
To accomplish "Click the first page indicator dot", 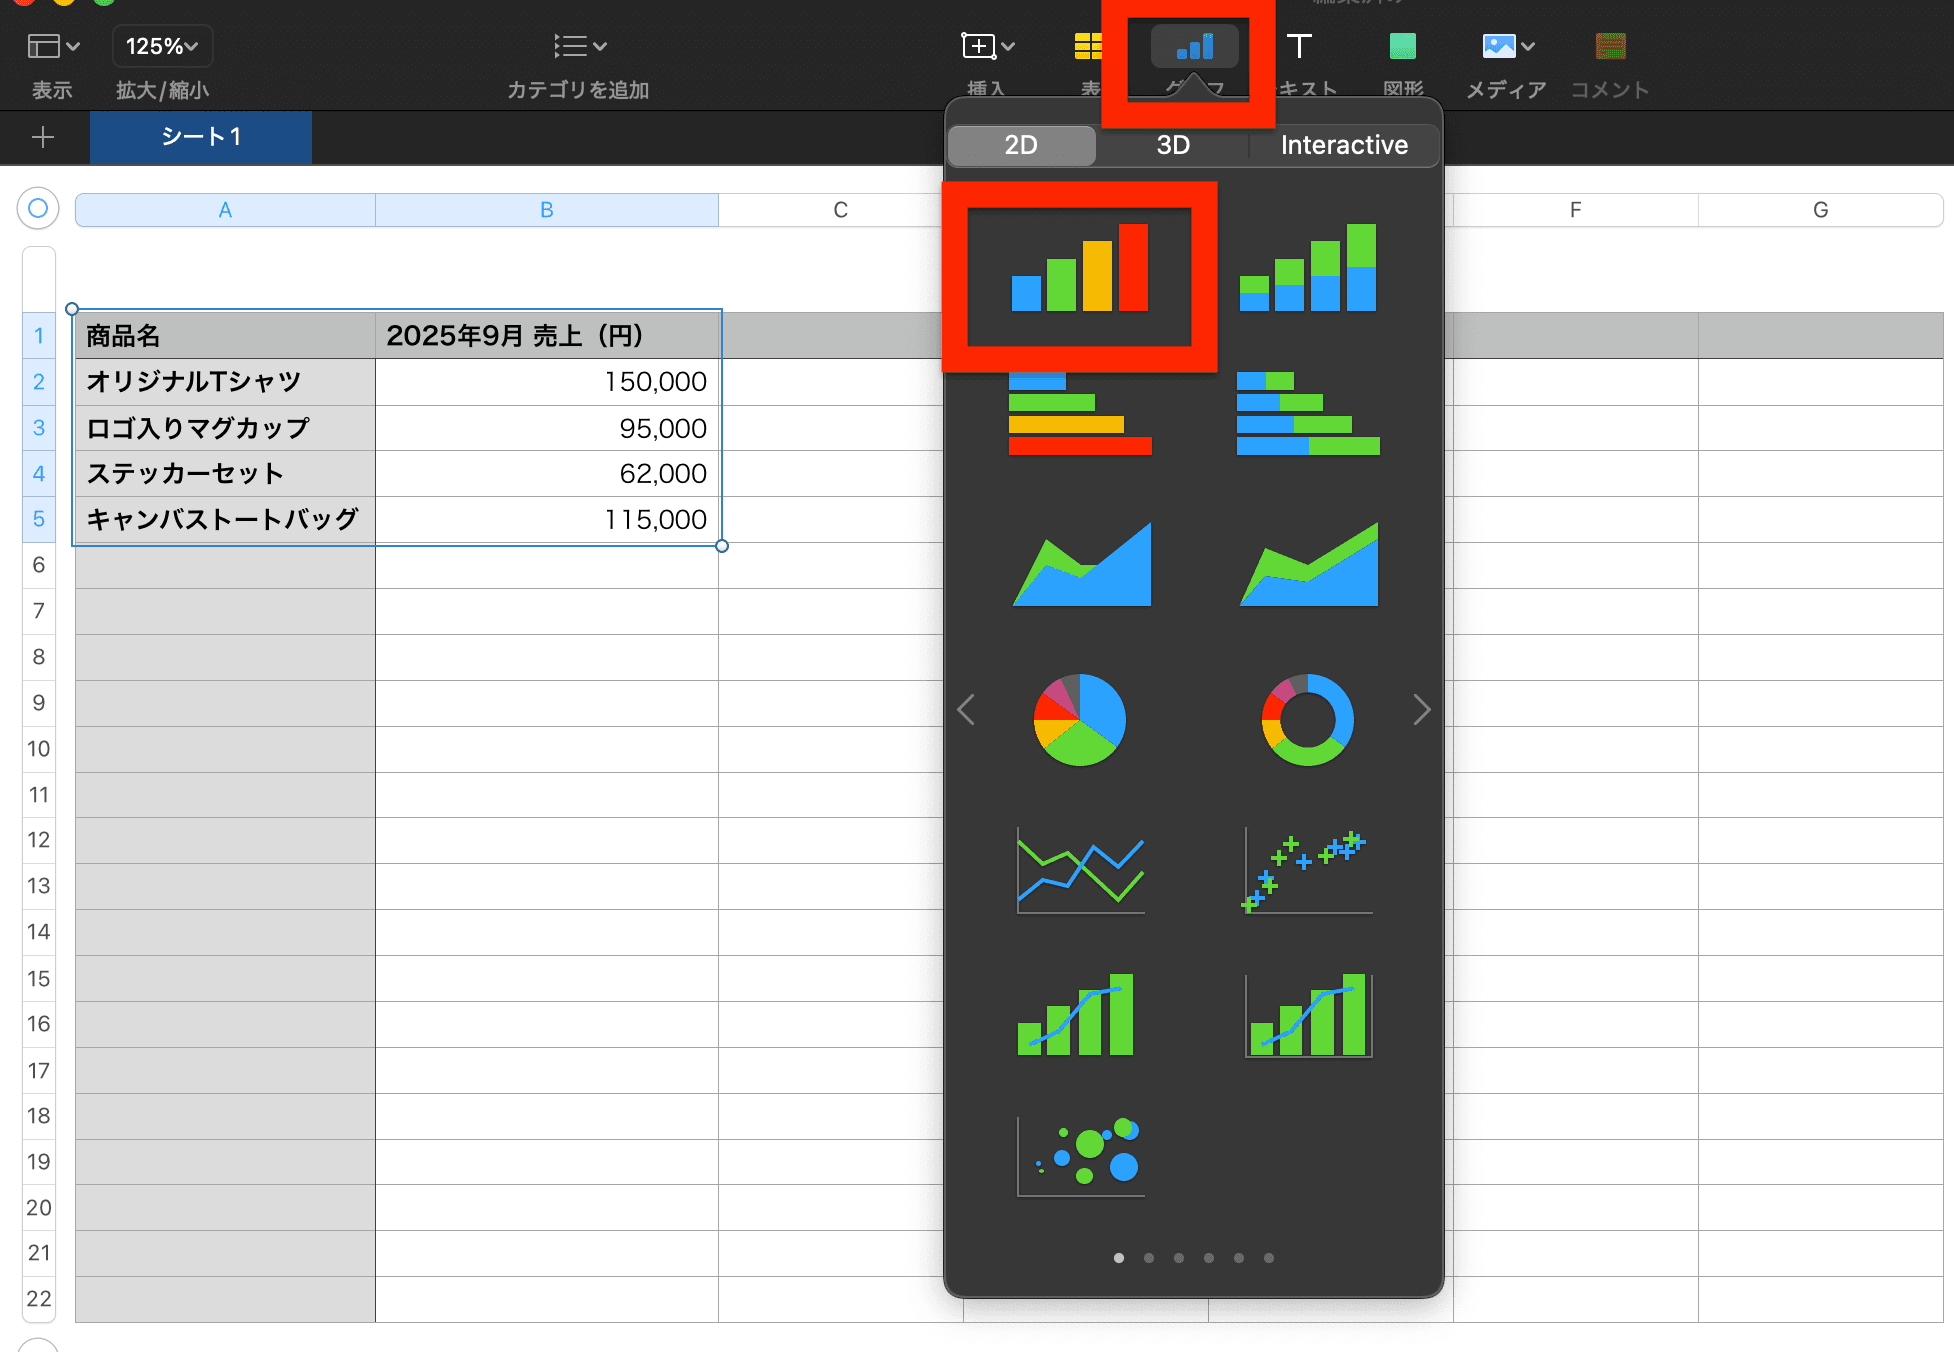I will point(1118,1258).
